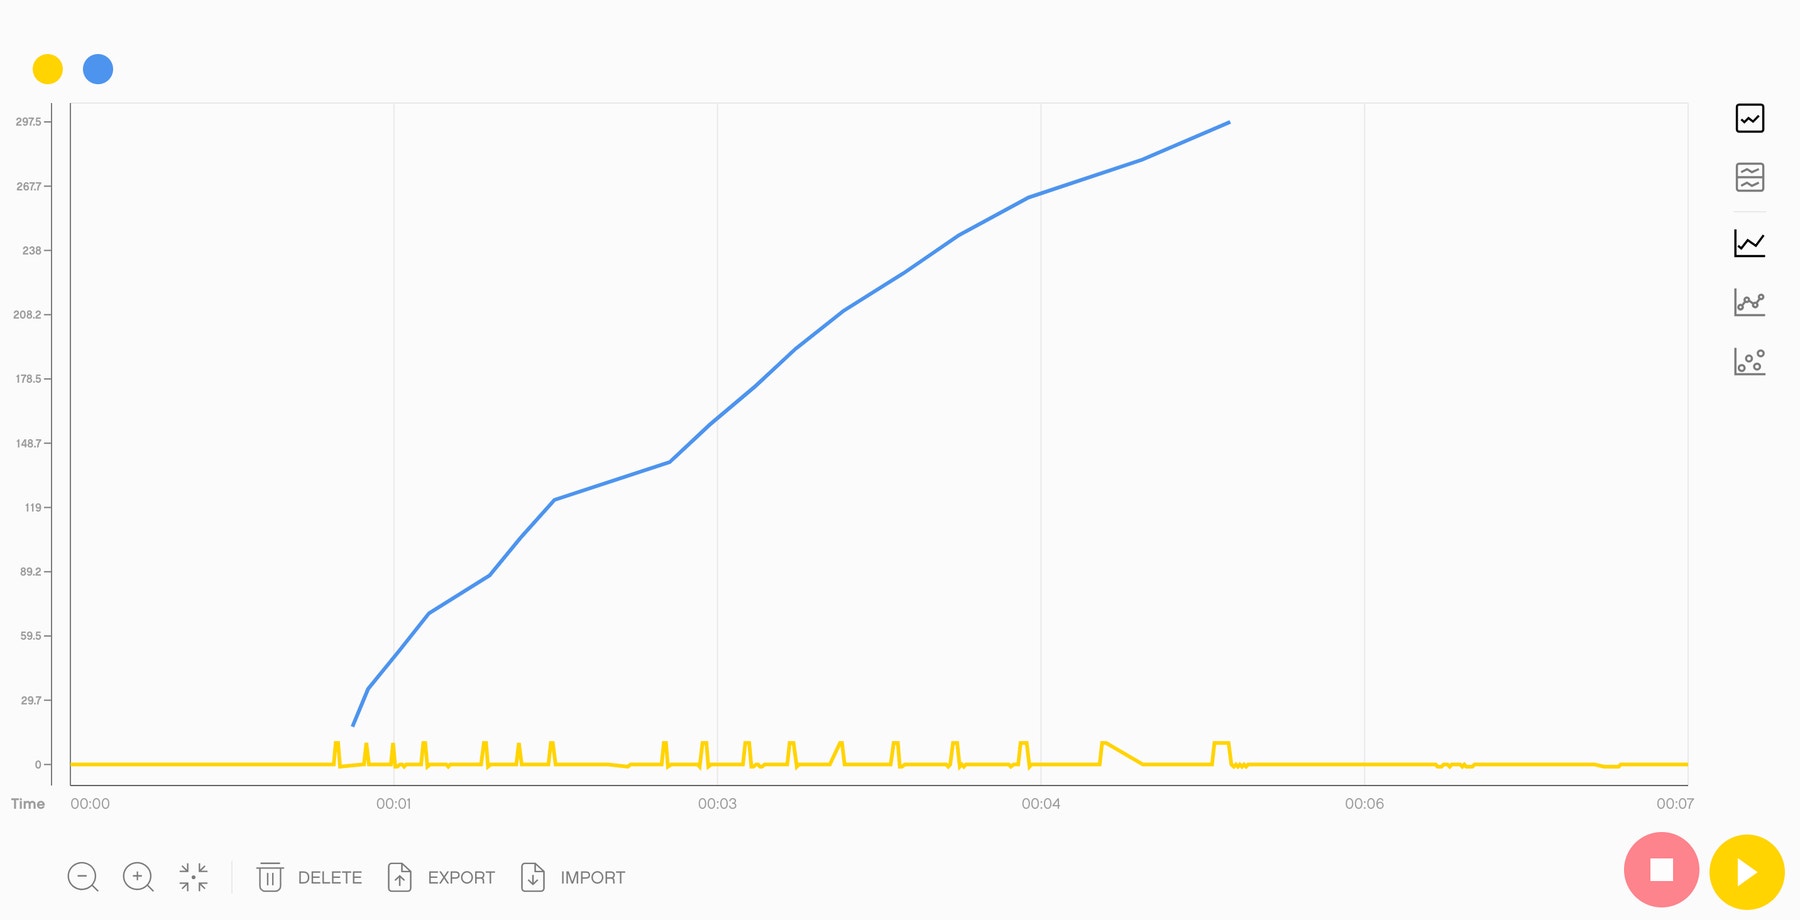This screenshot has height=920, width=1800.
Task: Toggle visibility of the yellow data series
Action: [x=46, y=69]
